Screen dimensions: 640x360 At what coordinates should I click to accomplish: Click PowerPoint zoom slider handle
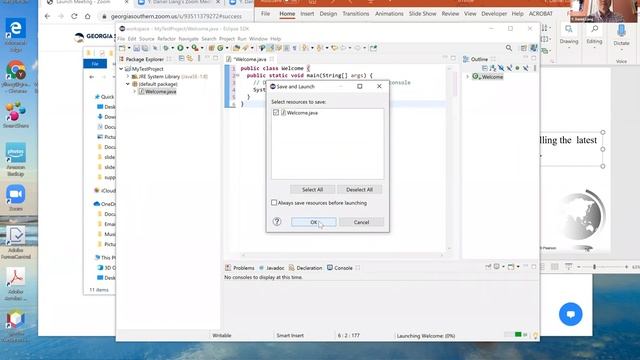coord(594,267)
